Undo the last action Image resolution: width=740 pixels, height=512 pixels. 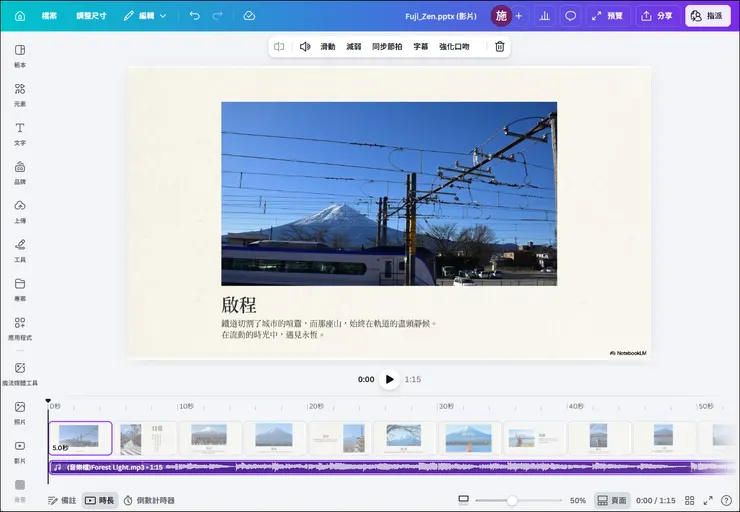(194, 16)
